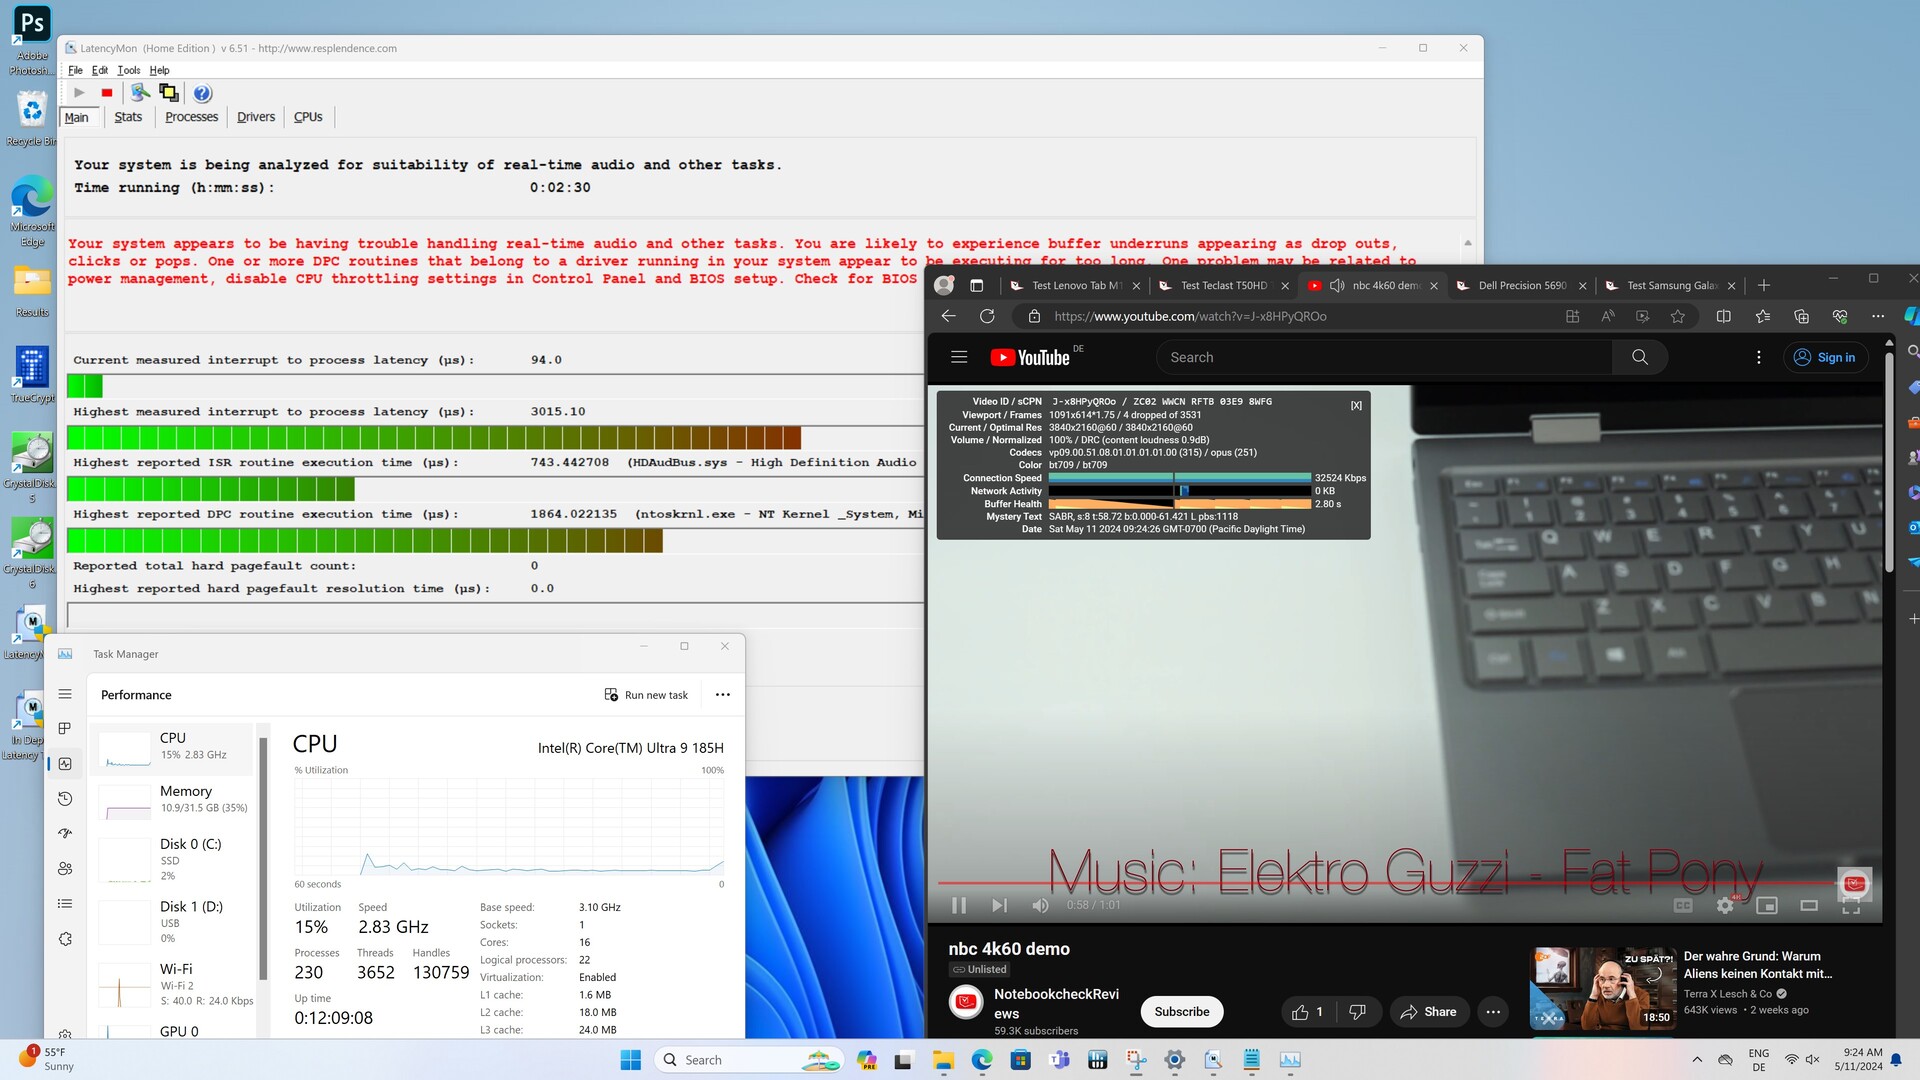This screenshot has width=1920, height=1080.
Task: Click the overlapping yellow windows toolbar icon
Action: (169, 93)
